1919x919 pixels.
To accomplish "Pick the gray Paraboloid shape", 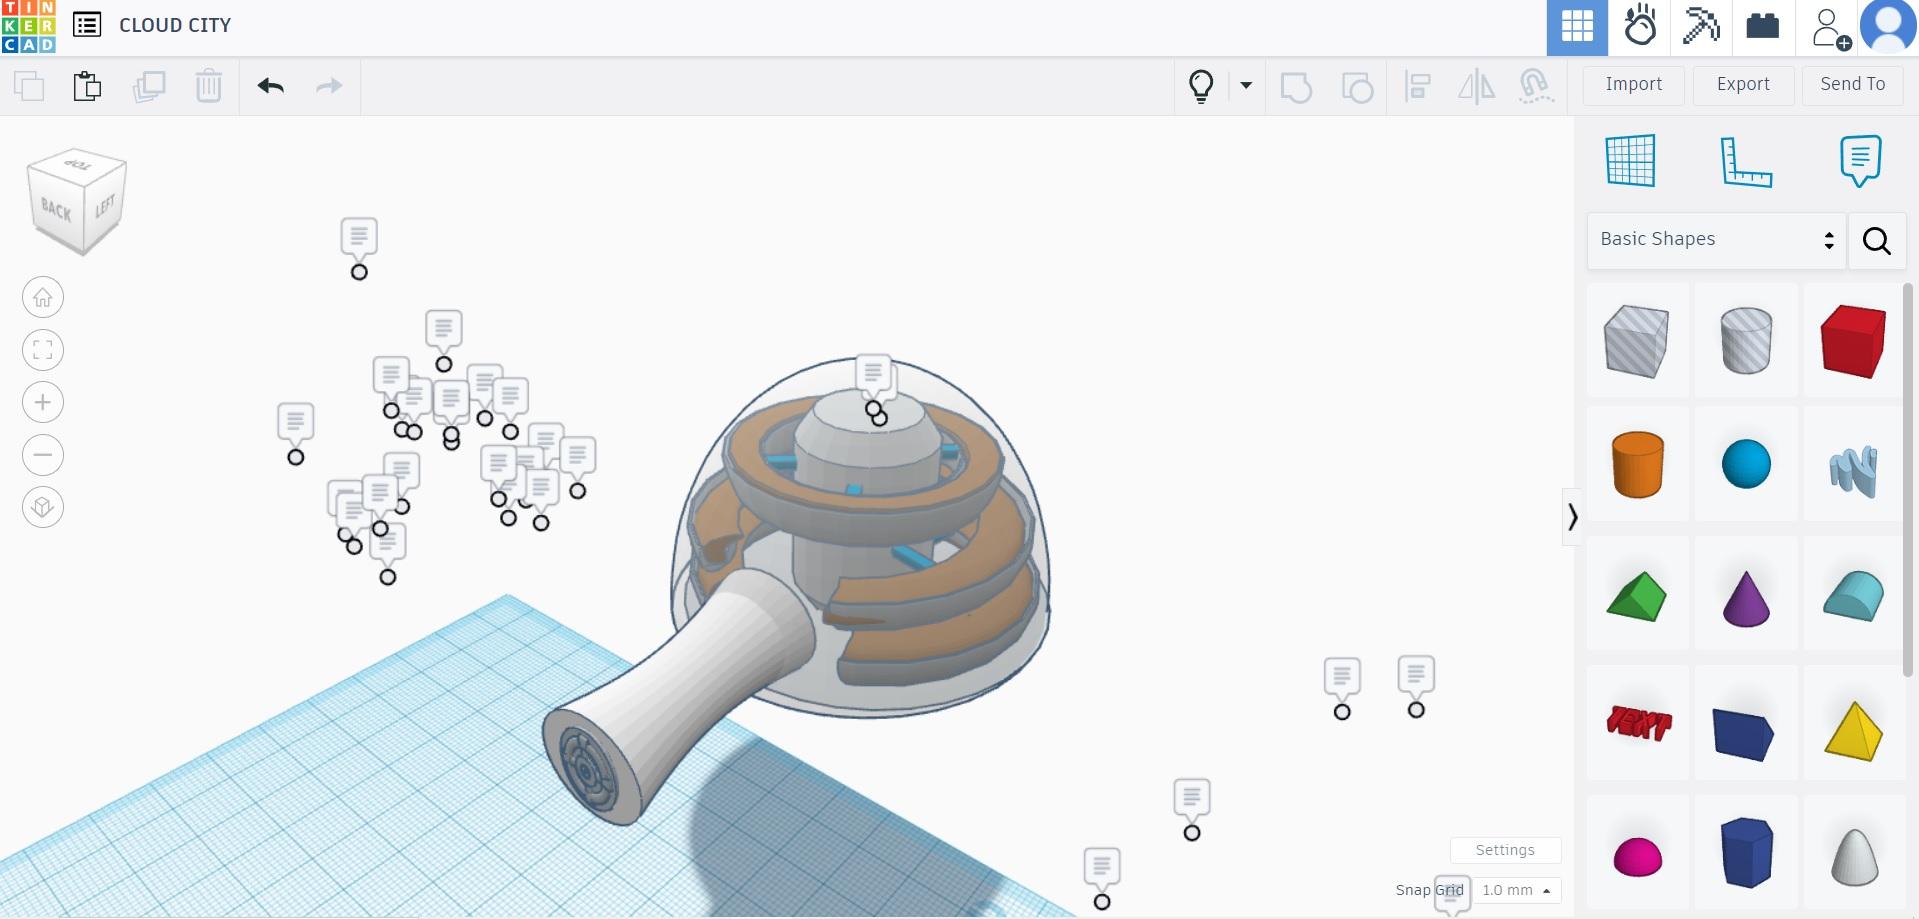I will (1853, 856).
